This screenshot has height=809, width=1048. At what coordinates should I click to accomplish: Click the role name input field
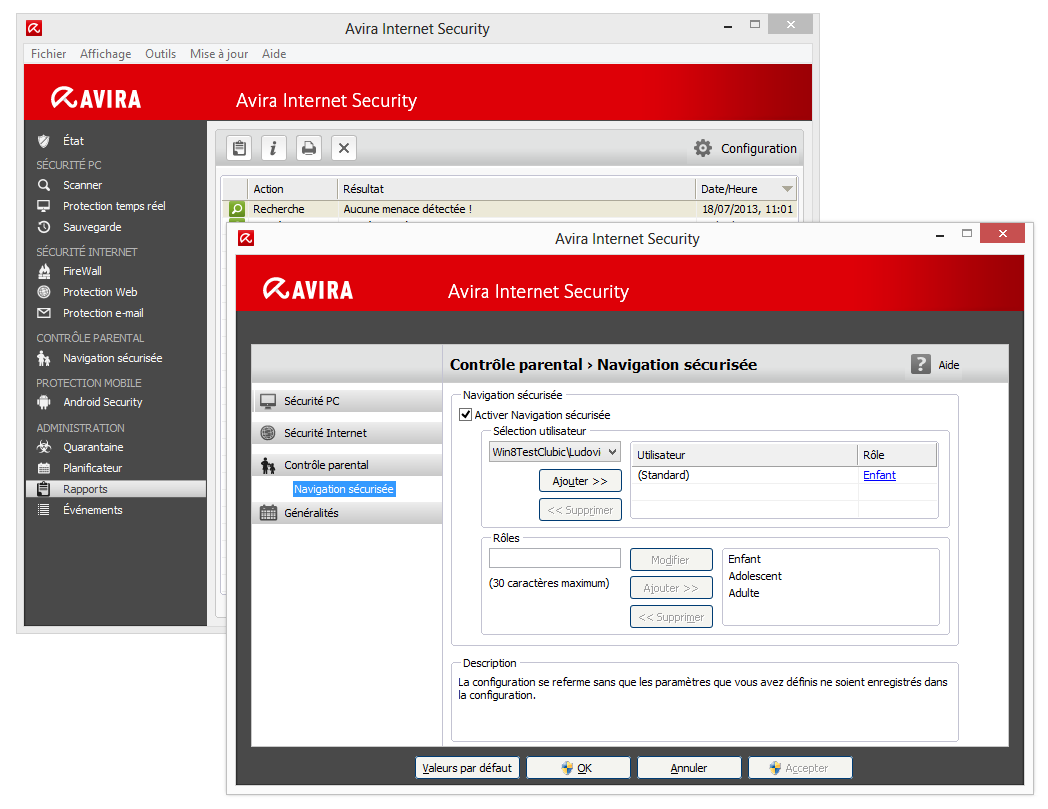tap(555, 559)
